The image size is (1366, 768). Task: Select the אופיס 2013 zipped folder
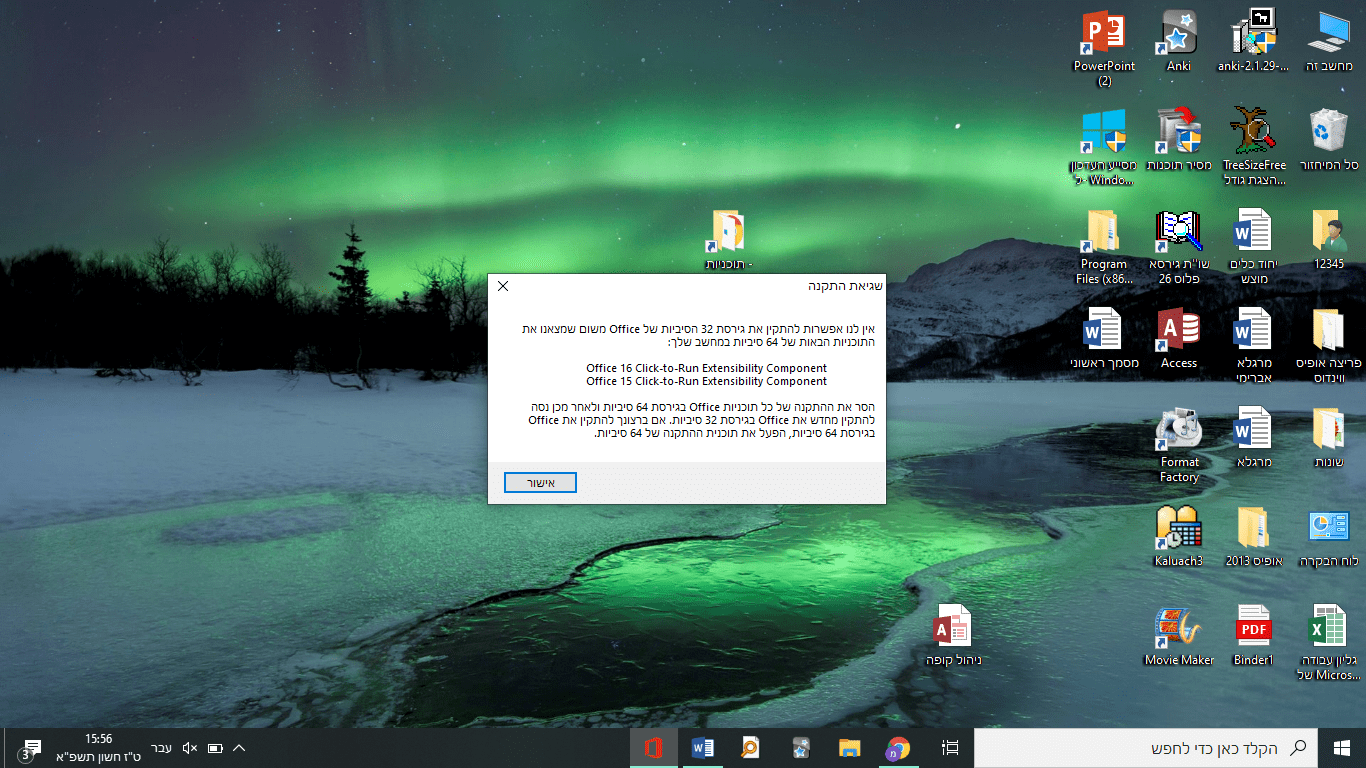[x=1253, y=537]
